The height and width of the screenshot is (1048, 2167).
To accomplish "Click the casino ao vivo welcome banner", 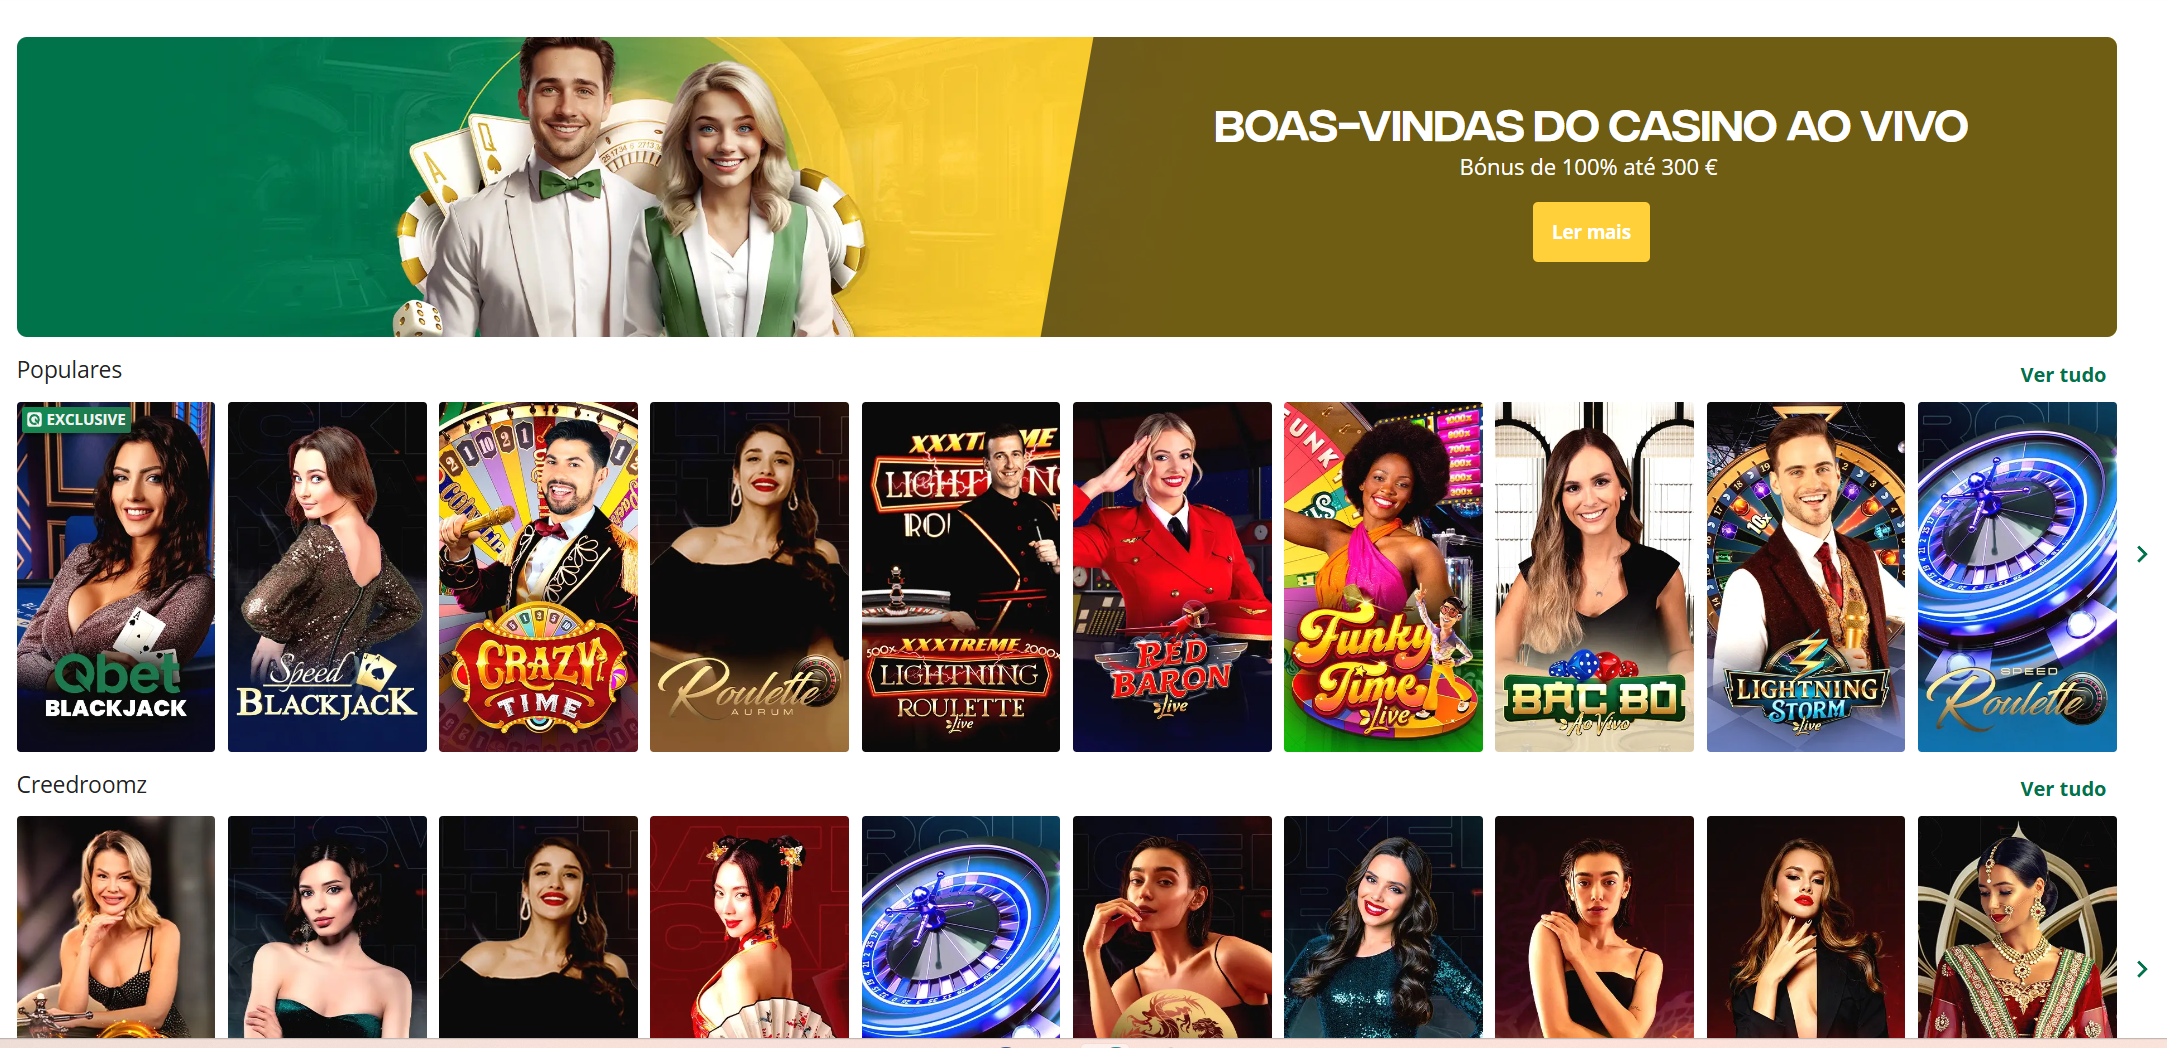I will (x=1067, y=187).
